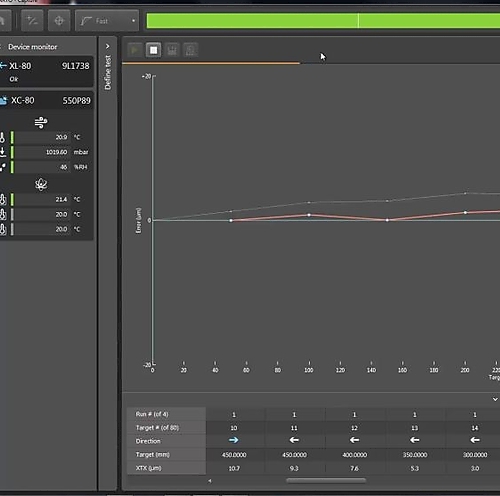
Task: Click the 400.0000 target position cell
Action: (x=355, y=455)
